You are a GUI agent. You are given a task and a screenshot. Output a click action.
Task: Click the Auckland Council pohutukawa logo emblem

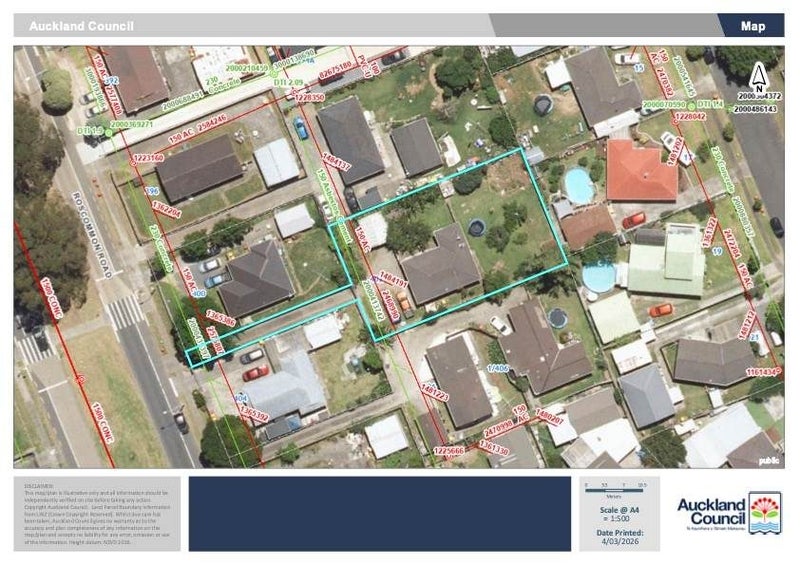(x=764, y=513)
